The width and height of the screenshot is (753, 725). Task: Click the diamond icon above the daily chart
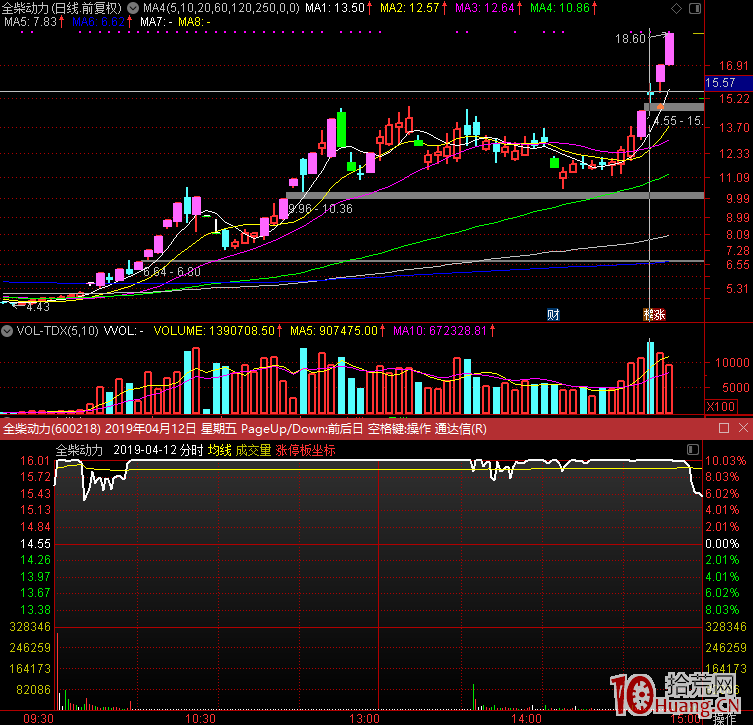676,9
